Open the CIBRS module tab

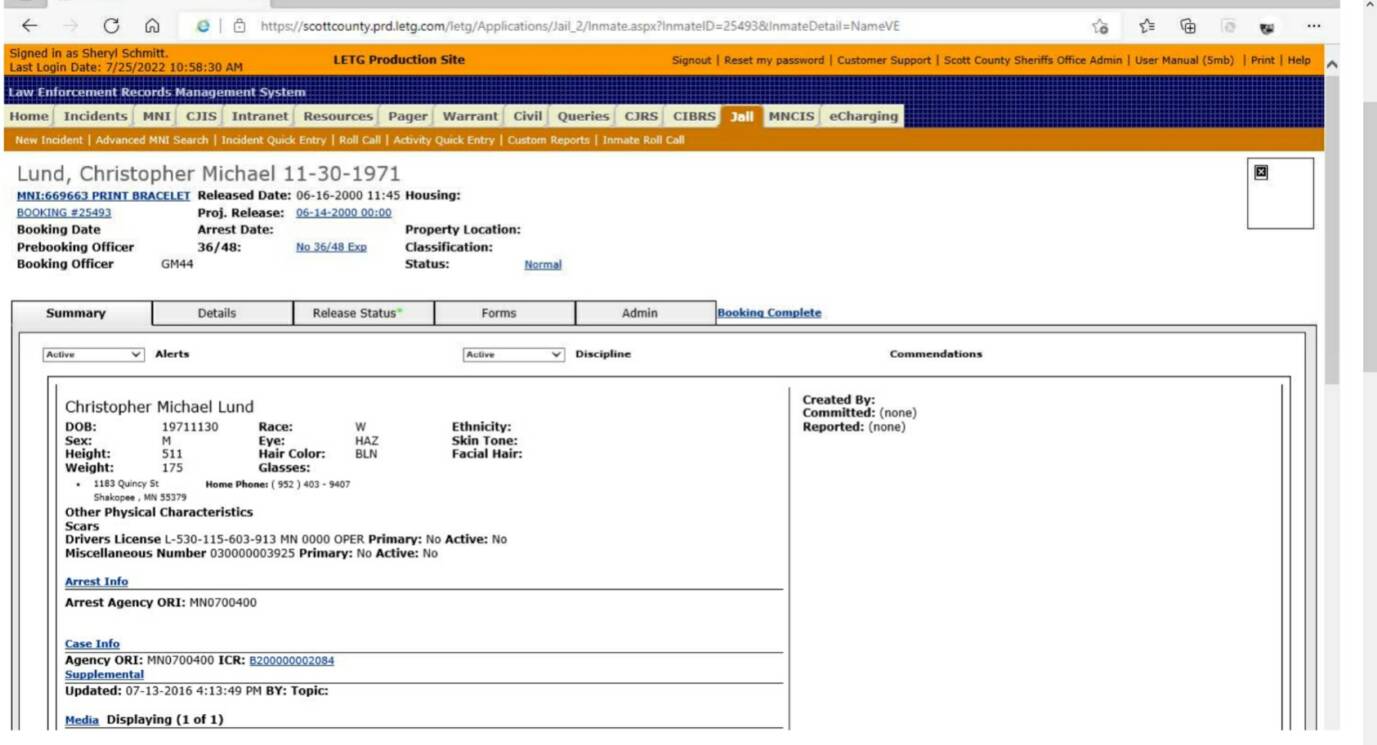pyautogui.click(x=694, y=116)
